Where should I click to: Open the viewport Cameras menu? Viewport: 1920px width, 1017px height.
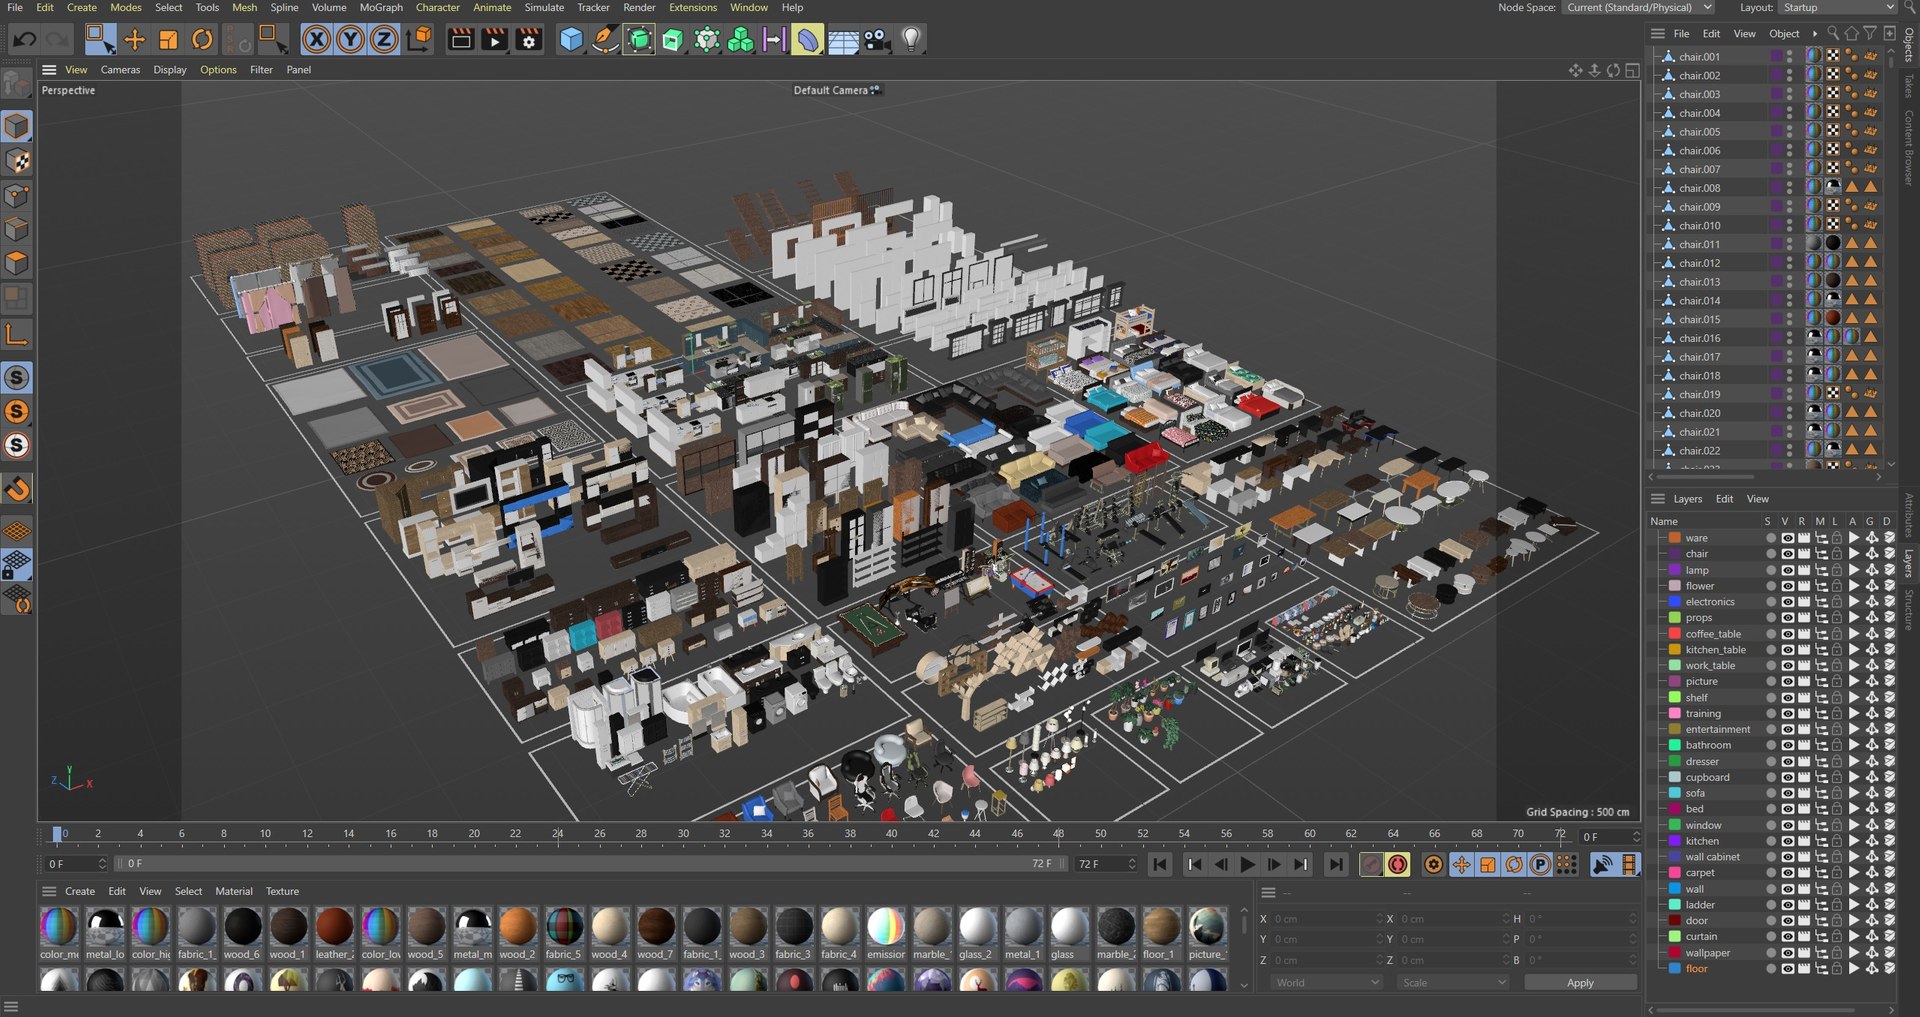pyautogui.click(x=120, y=70)
